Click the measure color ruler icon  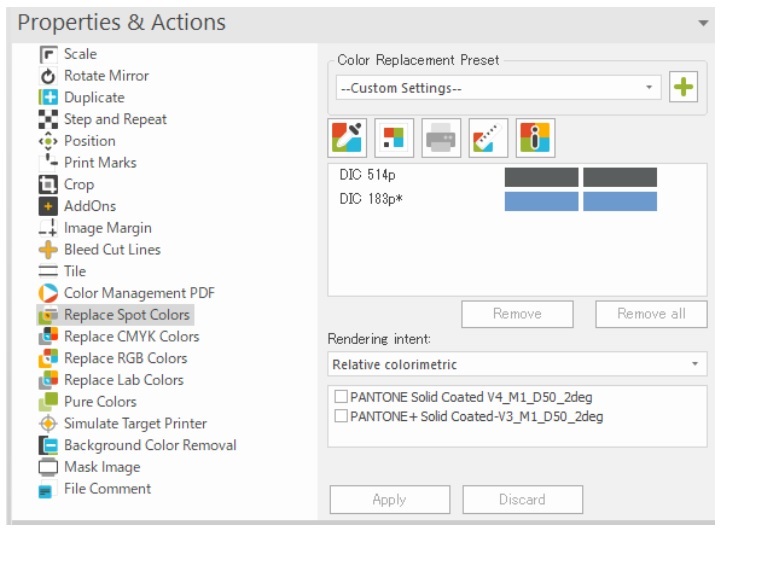[x=488, y=138]
